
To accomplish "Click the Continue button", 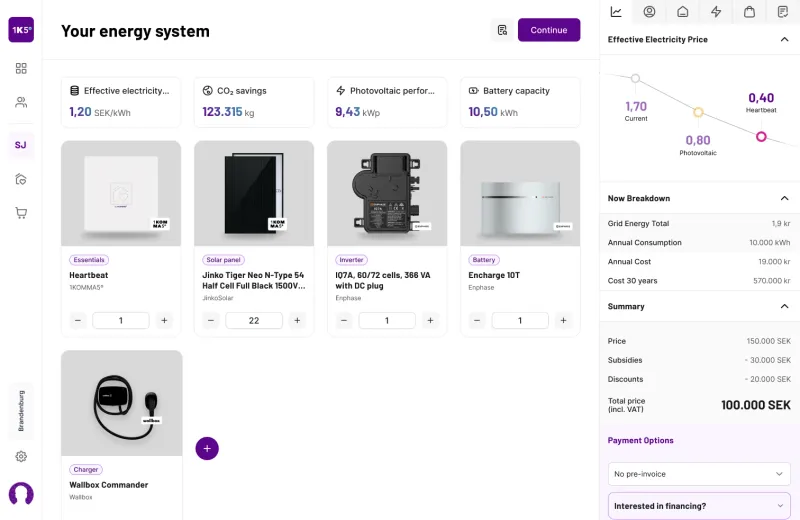I will coord(549,30).
